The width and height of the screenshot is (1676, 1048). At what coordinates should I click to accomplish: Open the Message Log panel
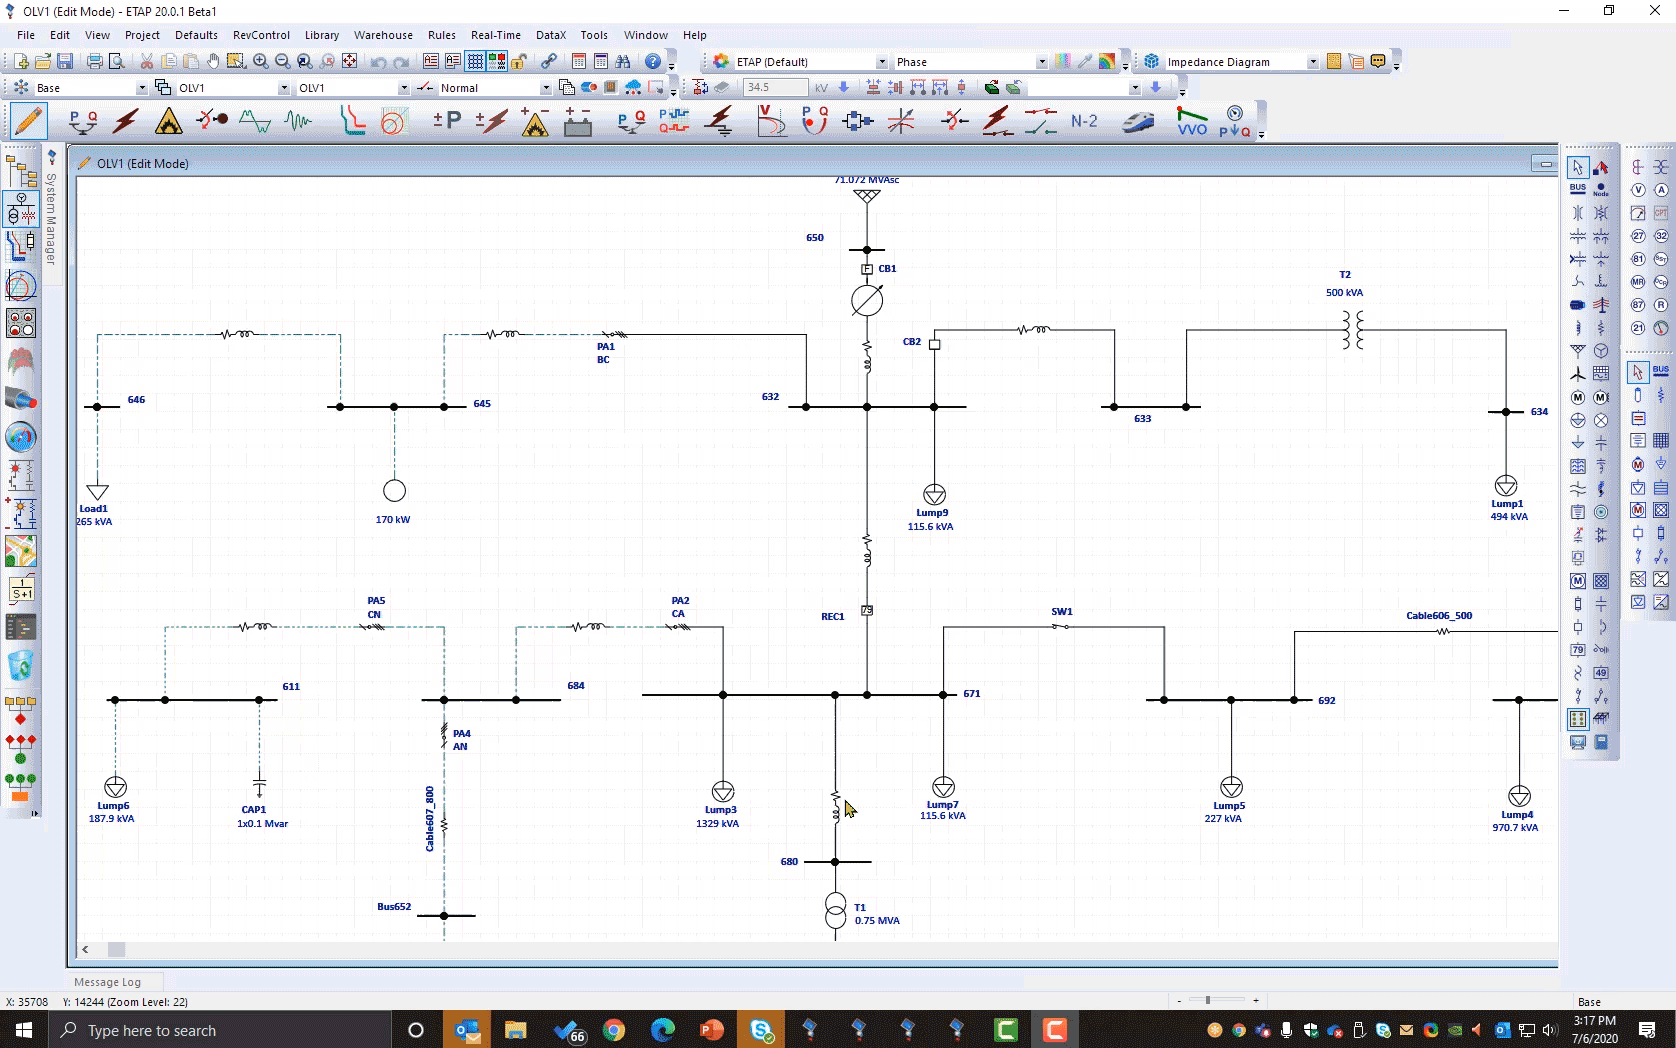[x=107, y=982]
